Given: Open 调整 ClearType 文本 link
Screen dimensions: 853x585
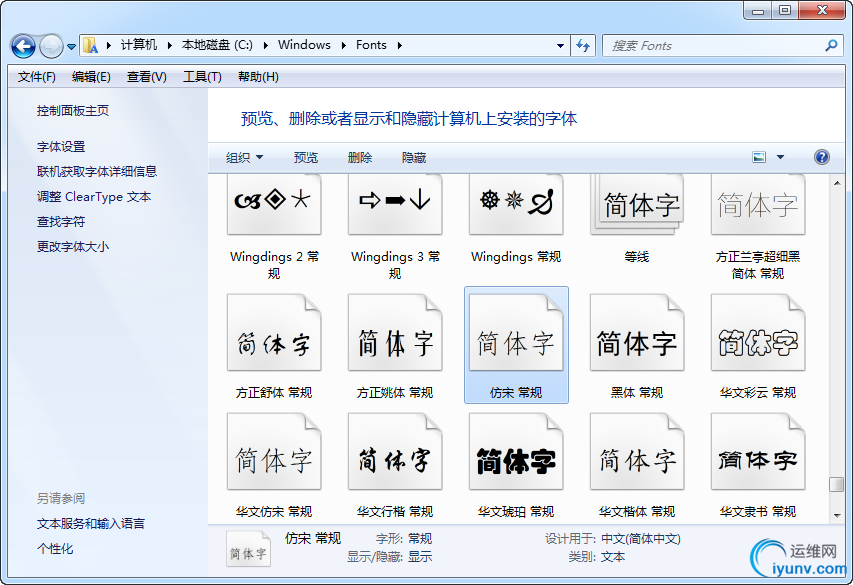Looking at the screenshot, I should pos(94,197).
